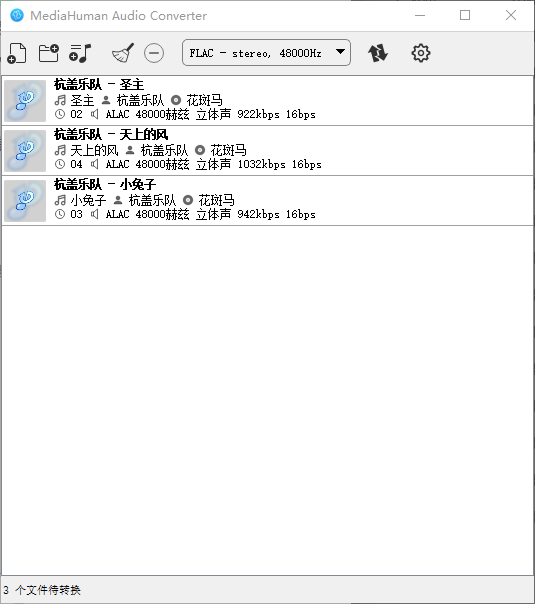Click the album disc icon in 小兔子 row

188,200
